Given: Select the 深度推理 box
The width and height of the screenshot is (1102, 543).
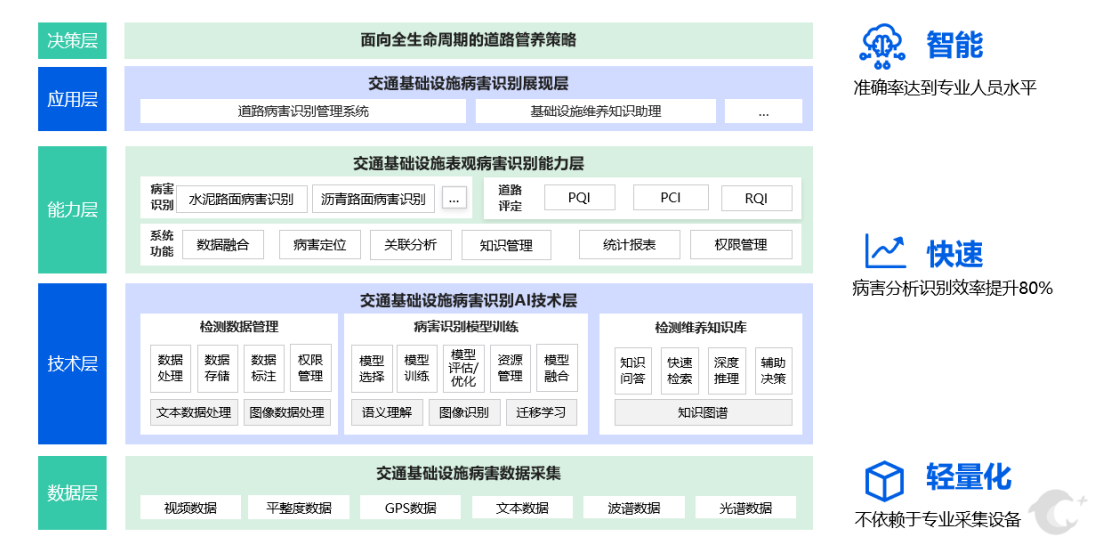Looking at the screenshot, I should (x=727, y=370).
